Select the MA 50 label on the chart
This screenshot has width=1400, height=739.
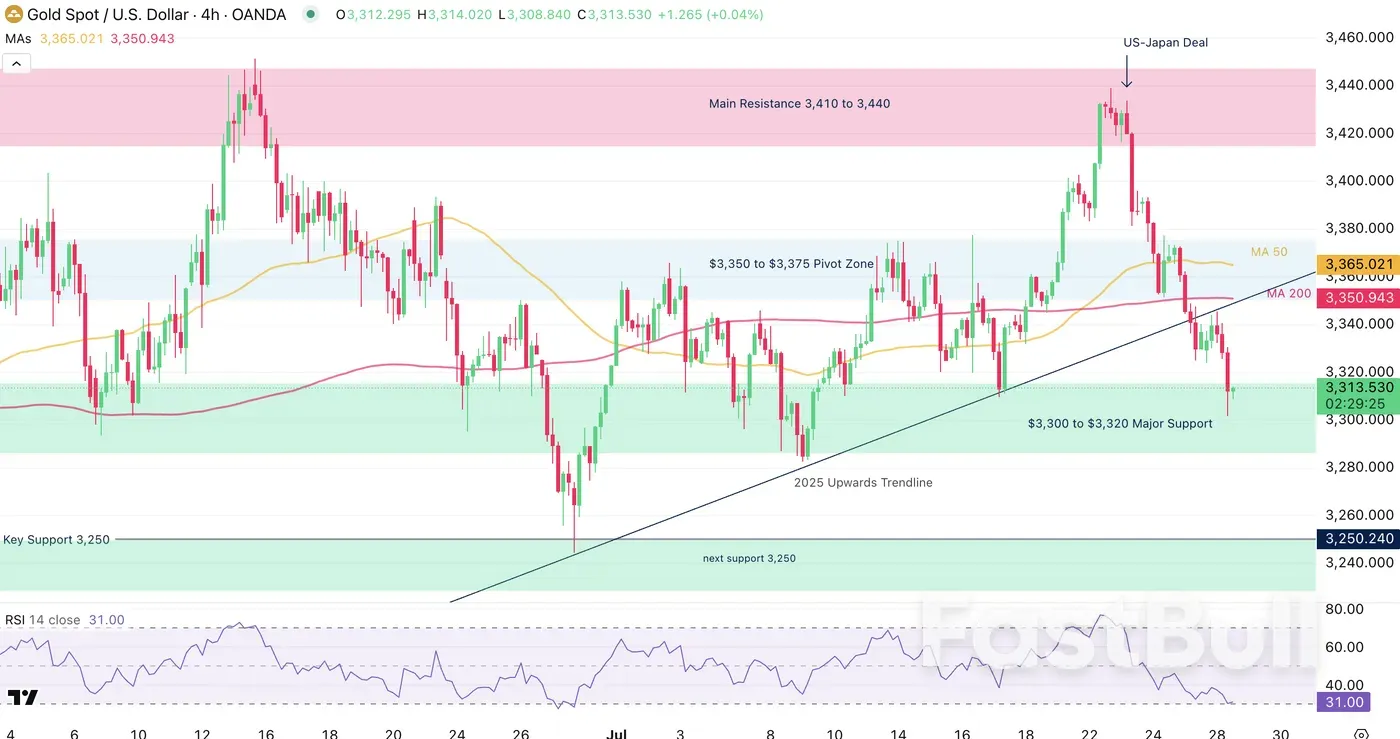click(x=1269, y=252)
